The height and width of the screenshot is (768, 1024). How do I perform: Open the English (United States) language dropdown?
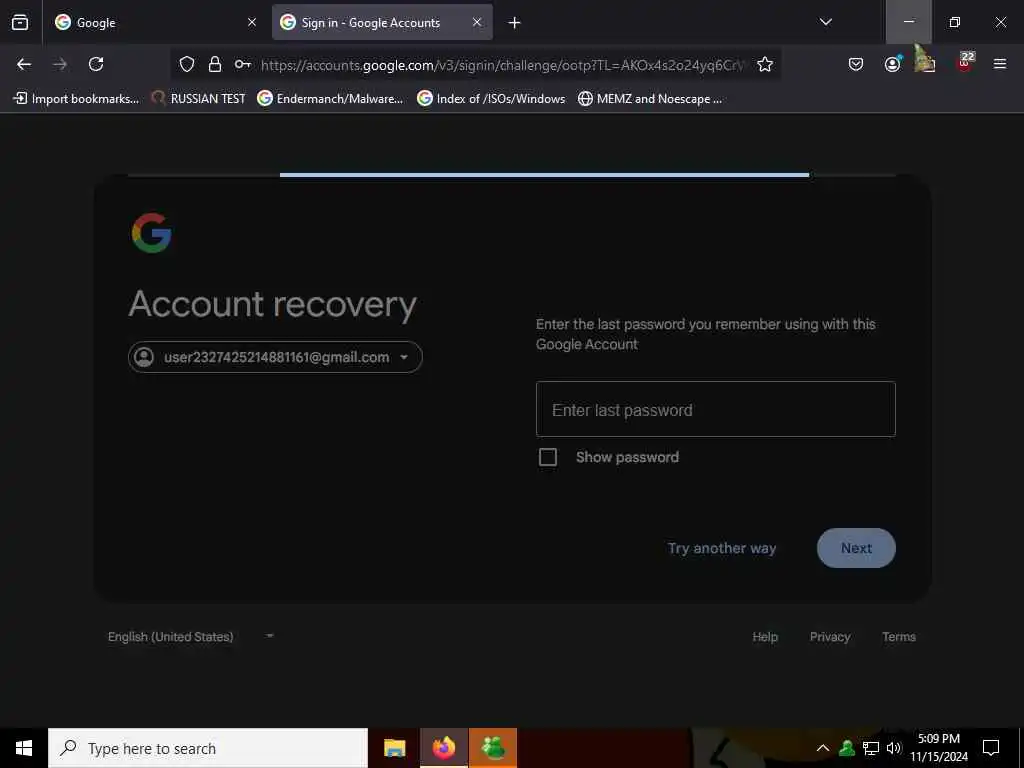click(190, 637)
